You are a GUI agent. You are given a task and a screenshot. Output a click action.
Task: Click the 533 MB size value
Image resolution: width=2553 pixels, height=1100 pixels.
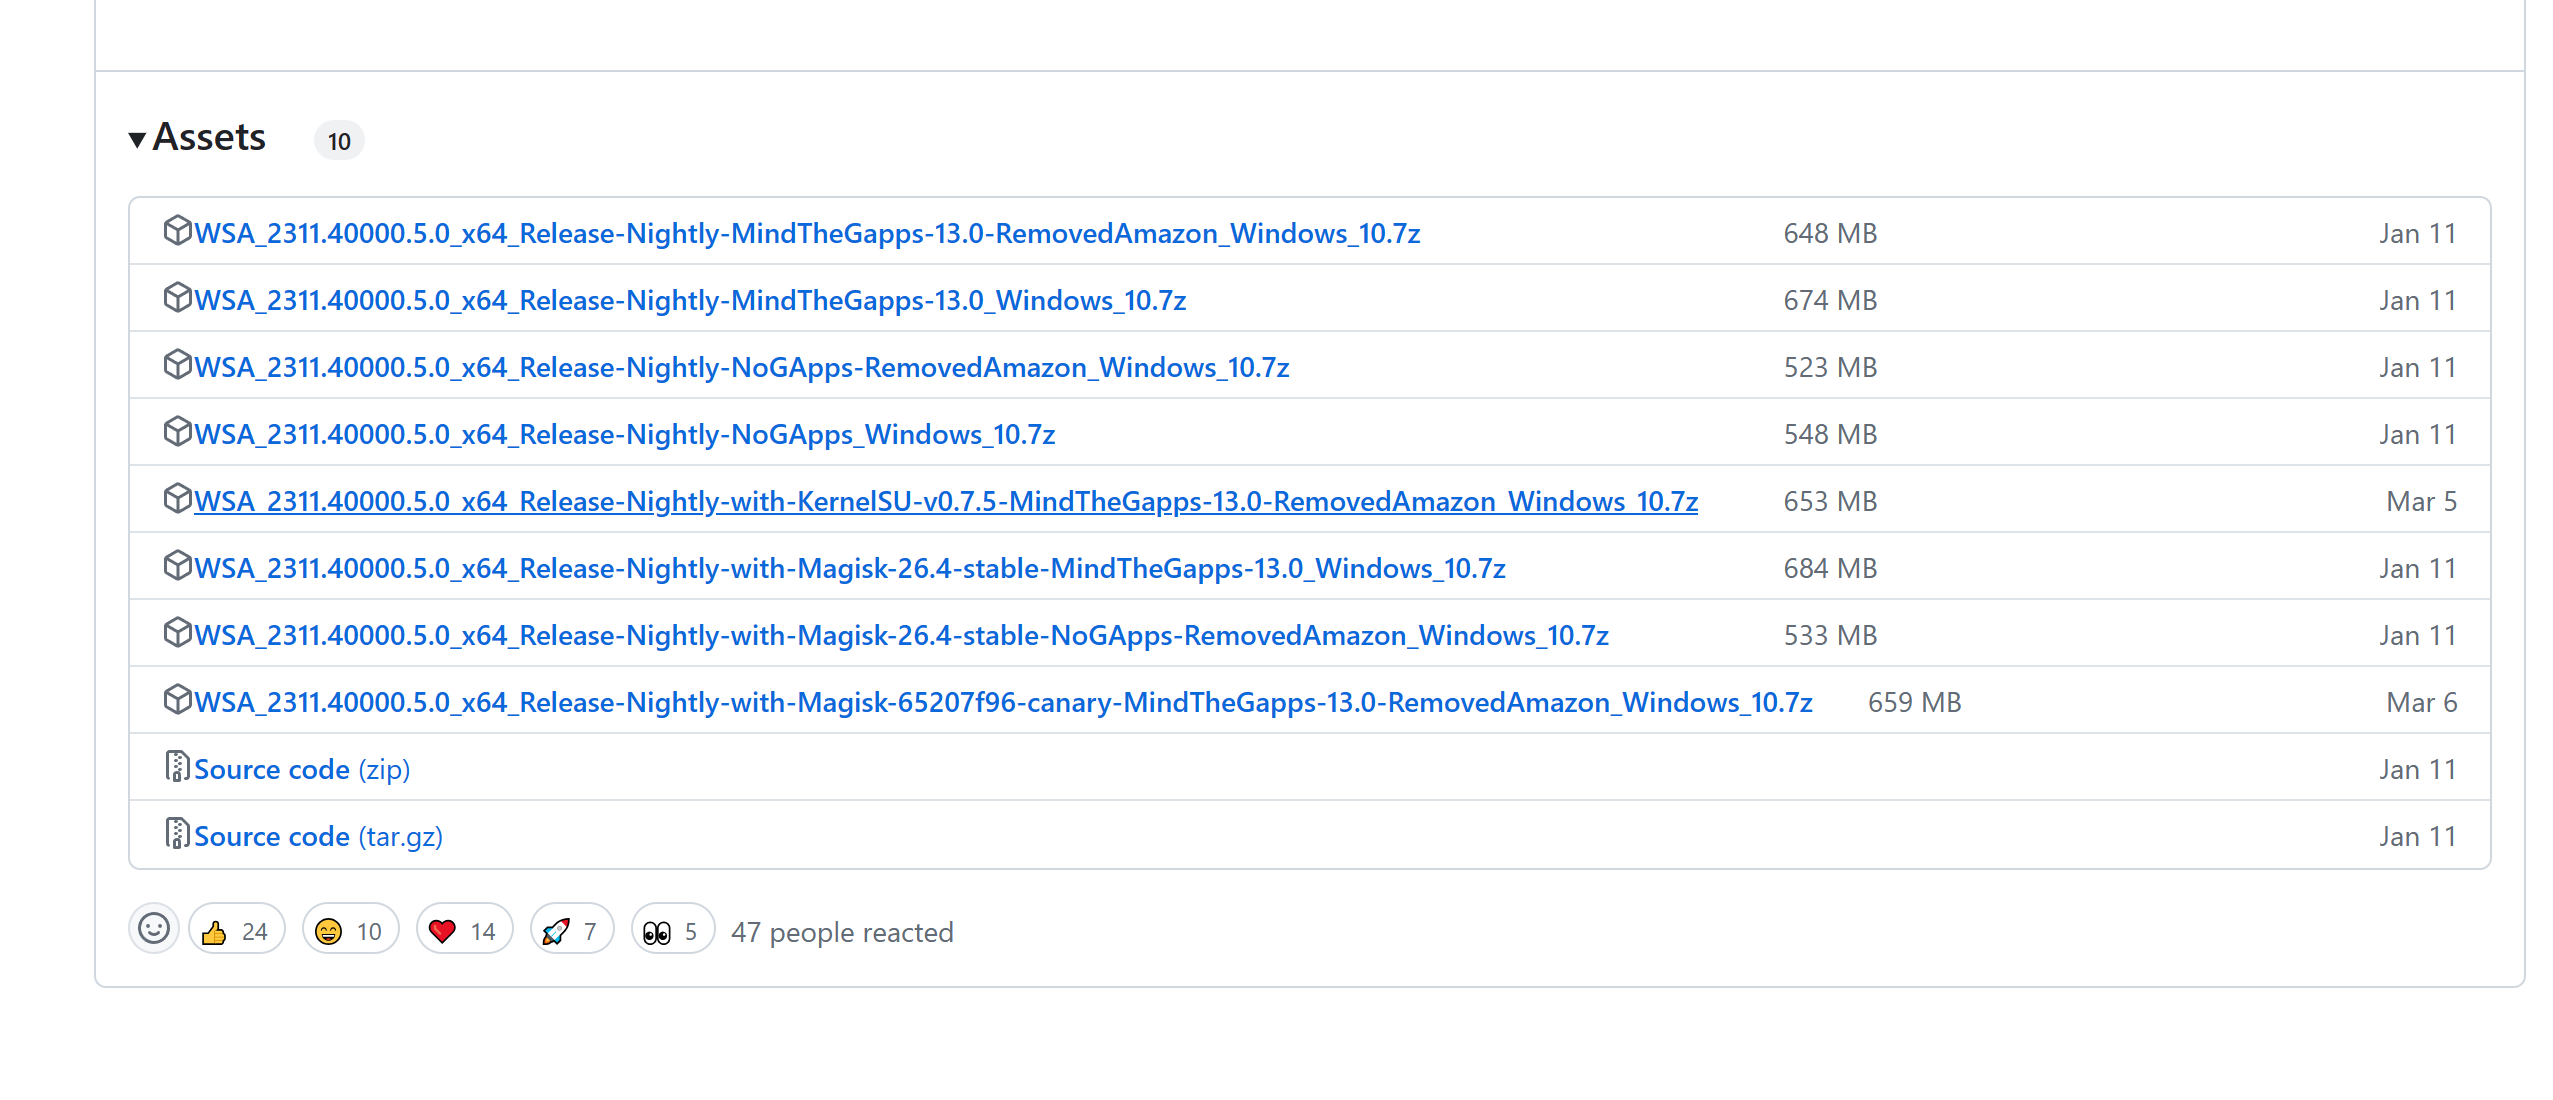click(x=1830, y=636)
